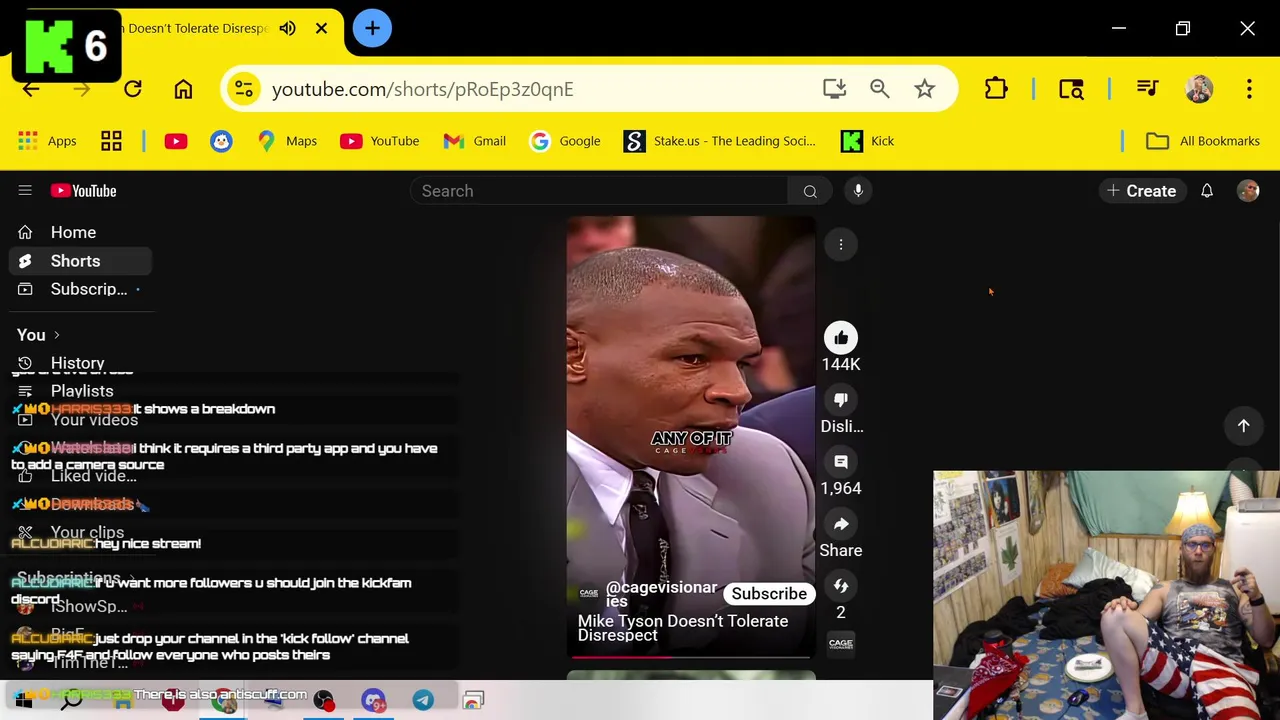Go back to the previous page

point(31,89)
